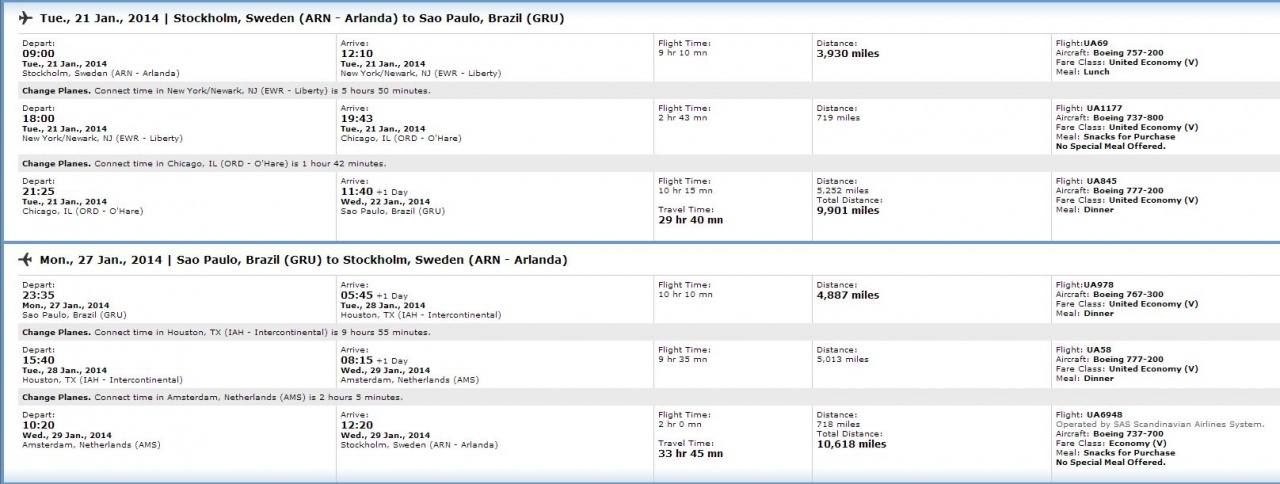Click the 29 hr 40 mn travel time

click(690, 220)
